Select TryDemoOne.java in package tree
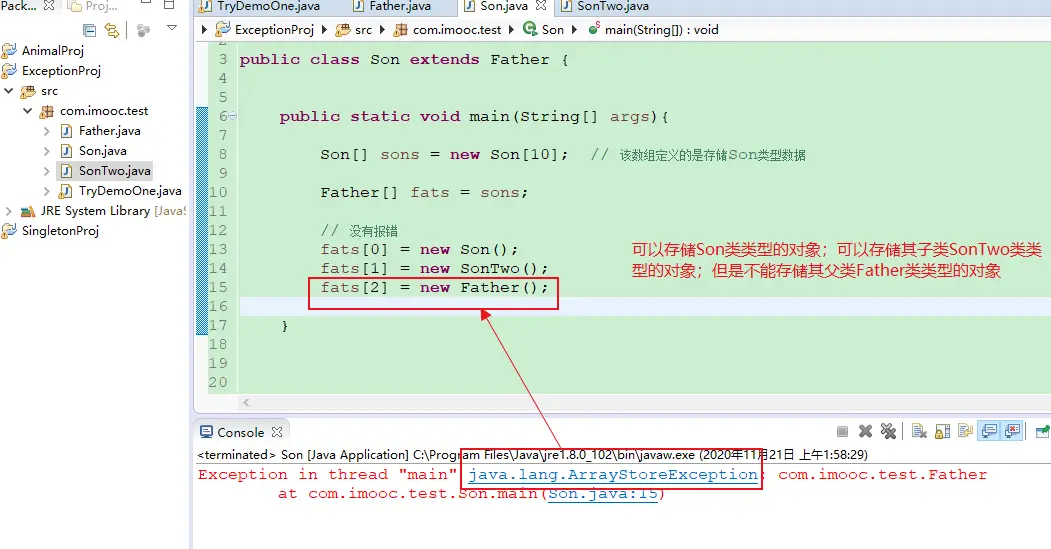This screenshot has height=549, width=1051. point(130,191)
